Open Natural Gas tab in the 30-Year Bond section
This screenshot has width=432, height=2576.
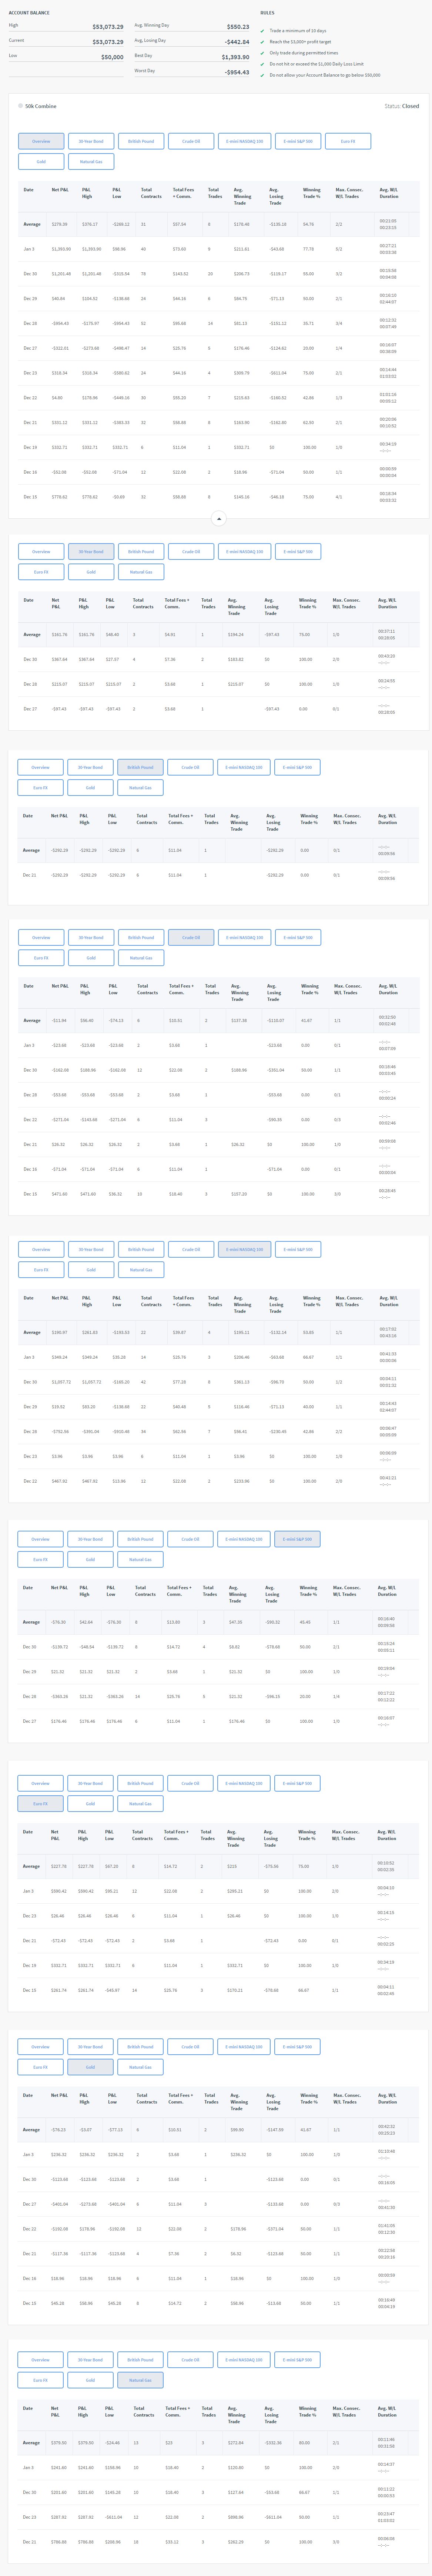tap(141, 572)
